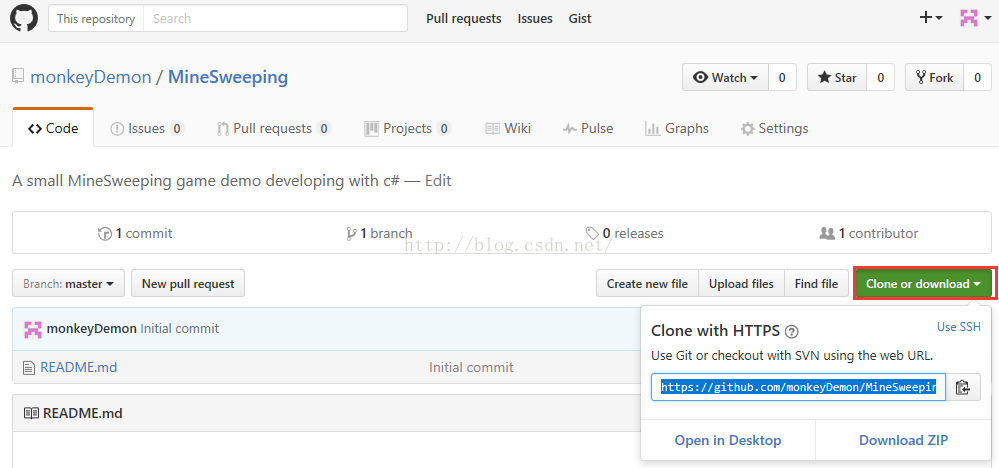Click Open in Desktop
Screen dimensions: 999x468
[728, 440]
